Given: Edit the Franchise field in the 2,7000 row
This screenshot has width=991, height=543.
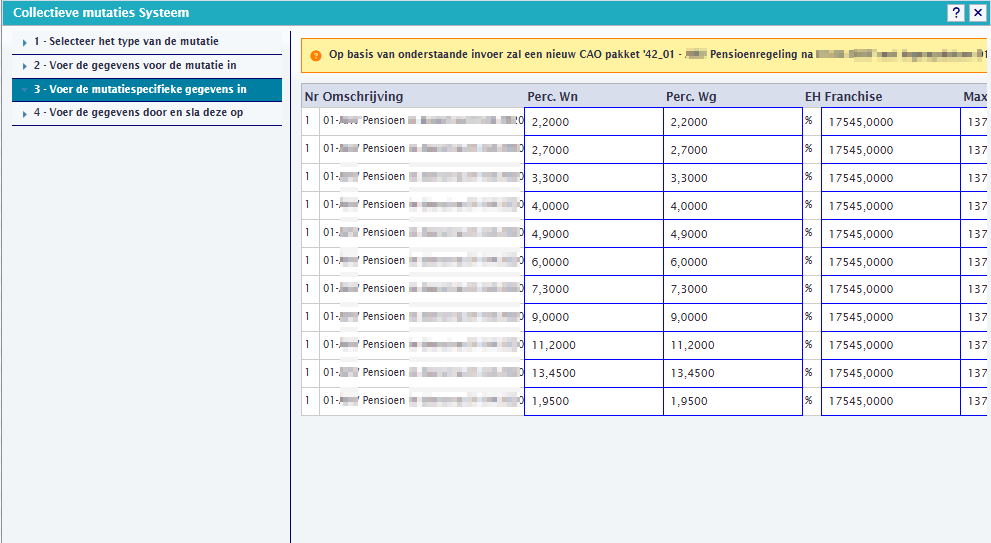Looking at the screenshot, I should (x=891, y=149).
